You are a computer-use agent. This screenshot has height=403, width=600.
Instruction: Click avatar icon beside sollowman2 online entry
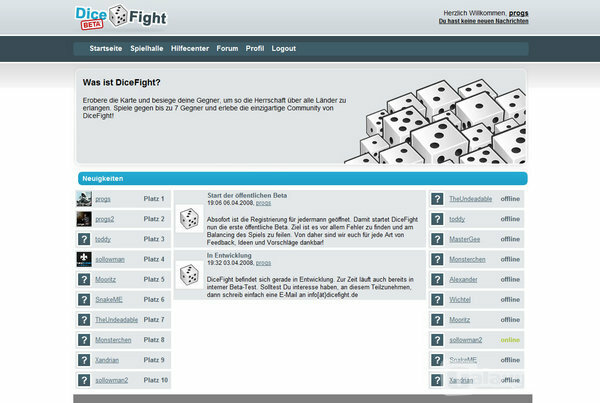(x=437, y=340)
